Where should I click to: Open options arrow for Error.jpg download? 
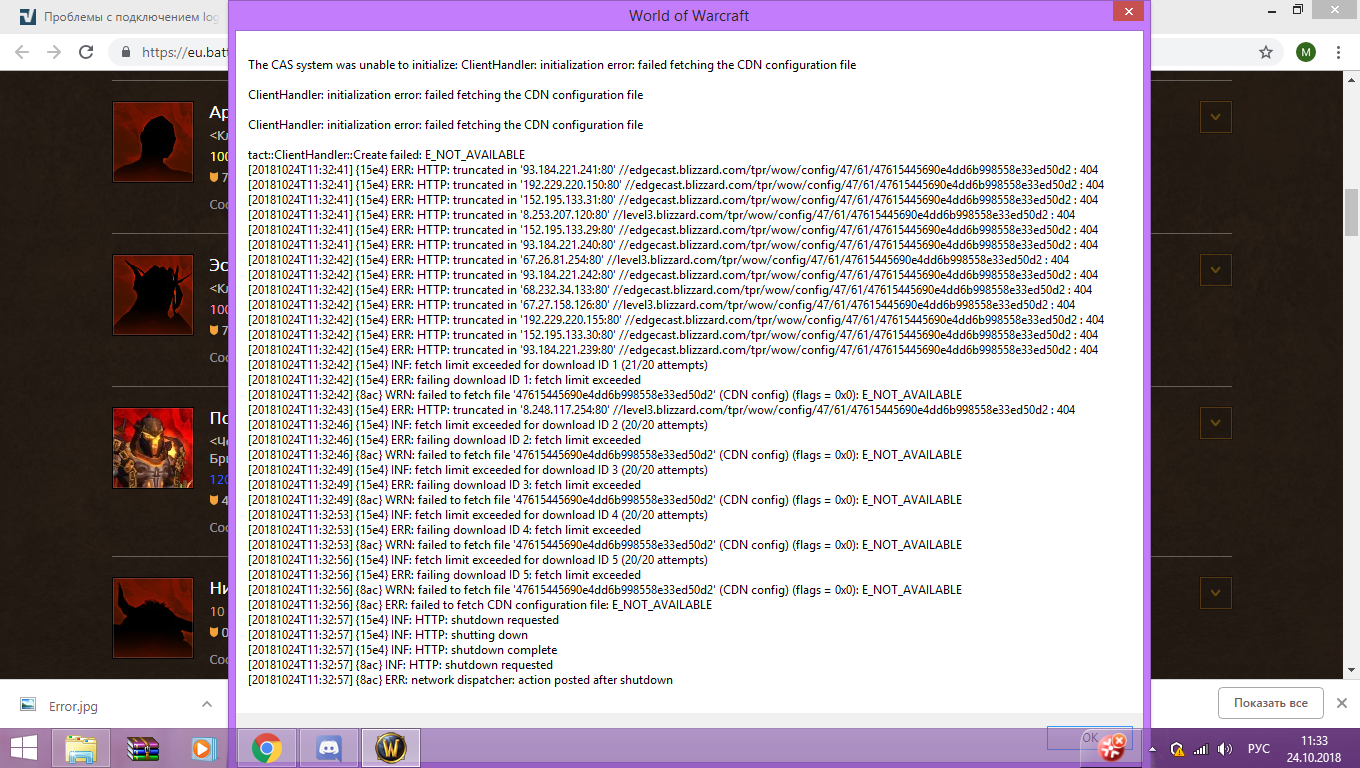[207, 704]
